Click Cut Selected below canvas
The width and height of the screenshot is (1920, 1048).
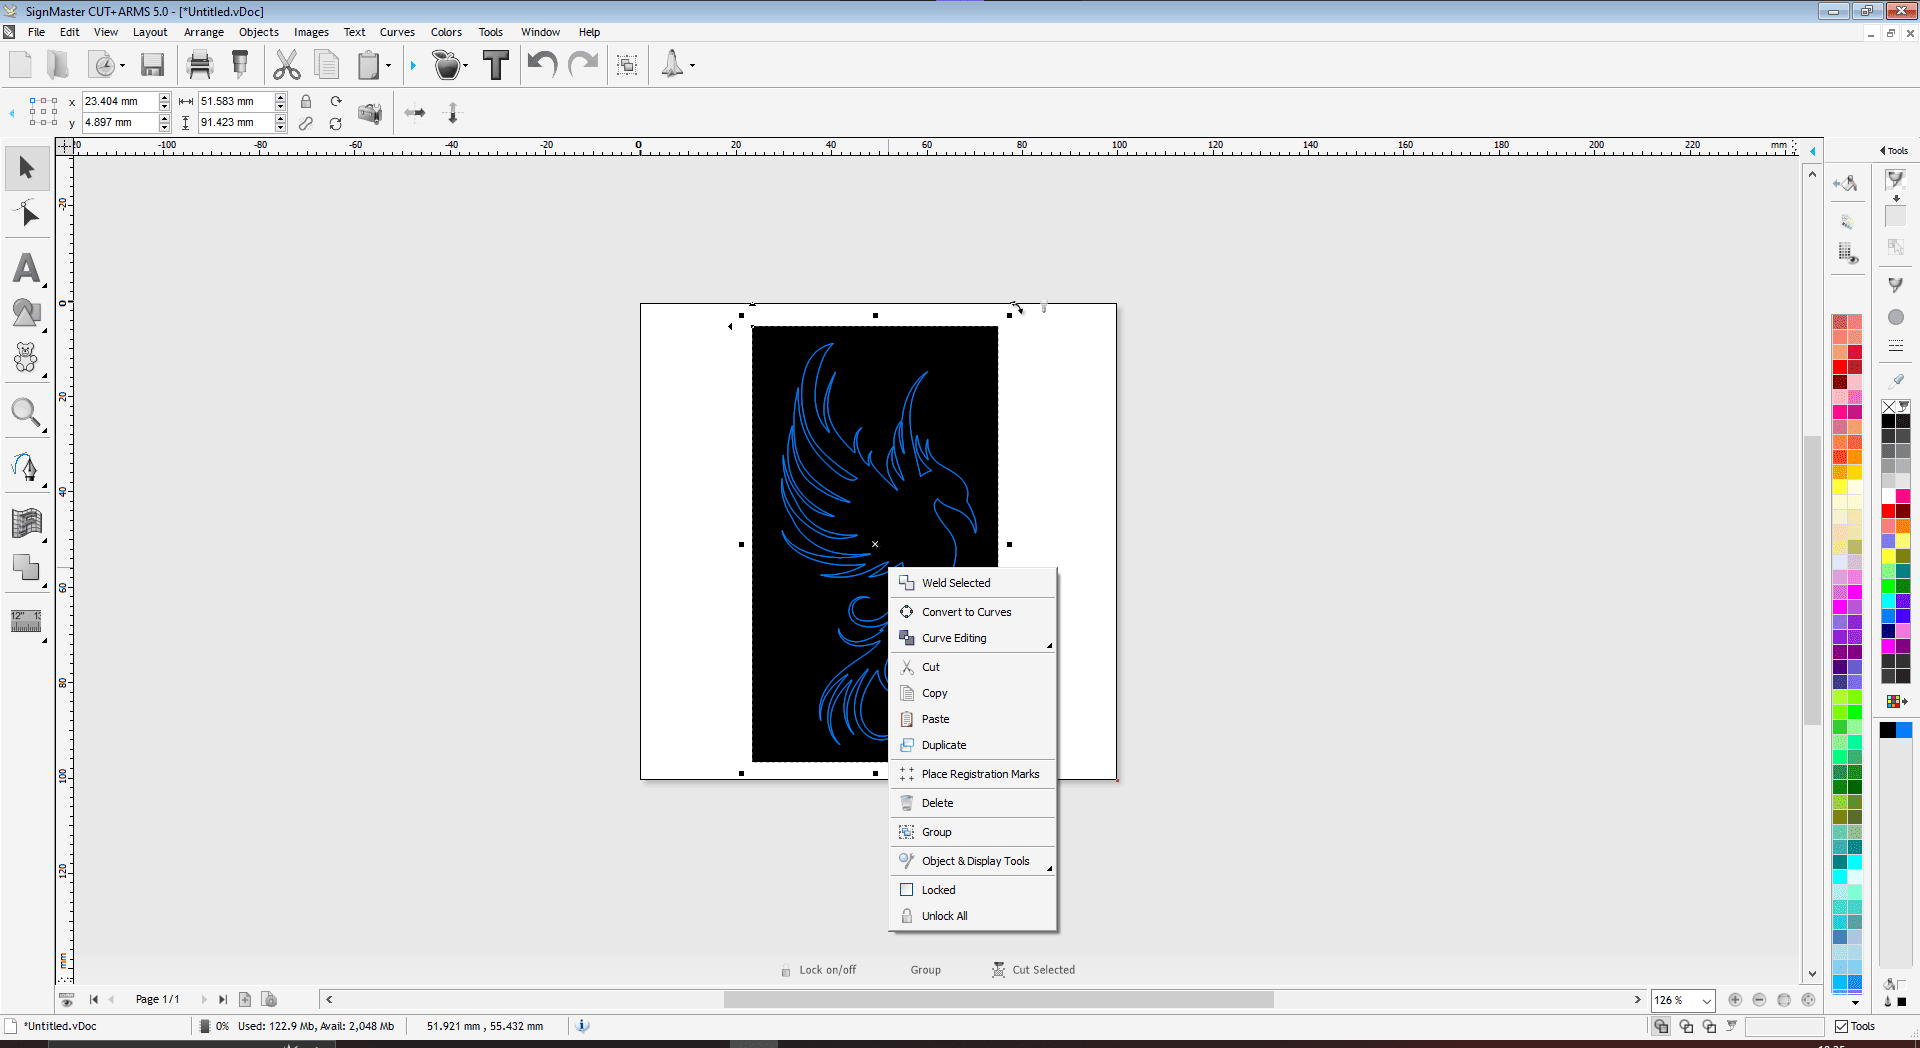tap(1033, 970)
